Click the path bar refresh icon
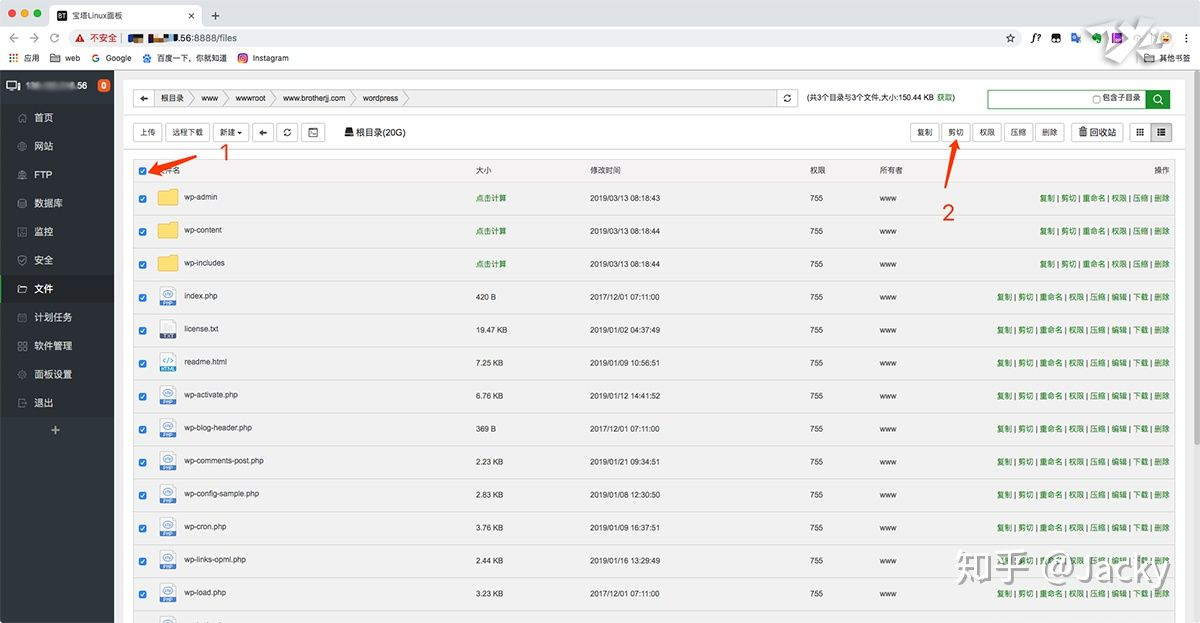 pyautogui.click(x=787, y=98)
